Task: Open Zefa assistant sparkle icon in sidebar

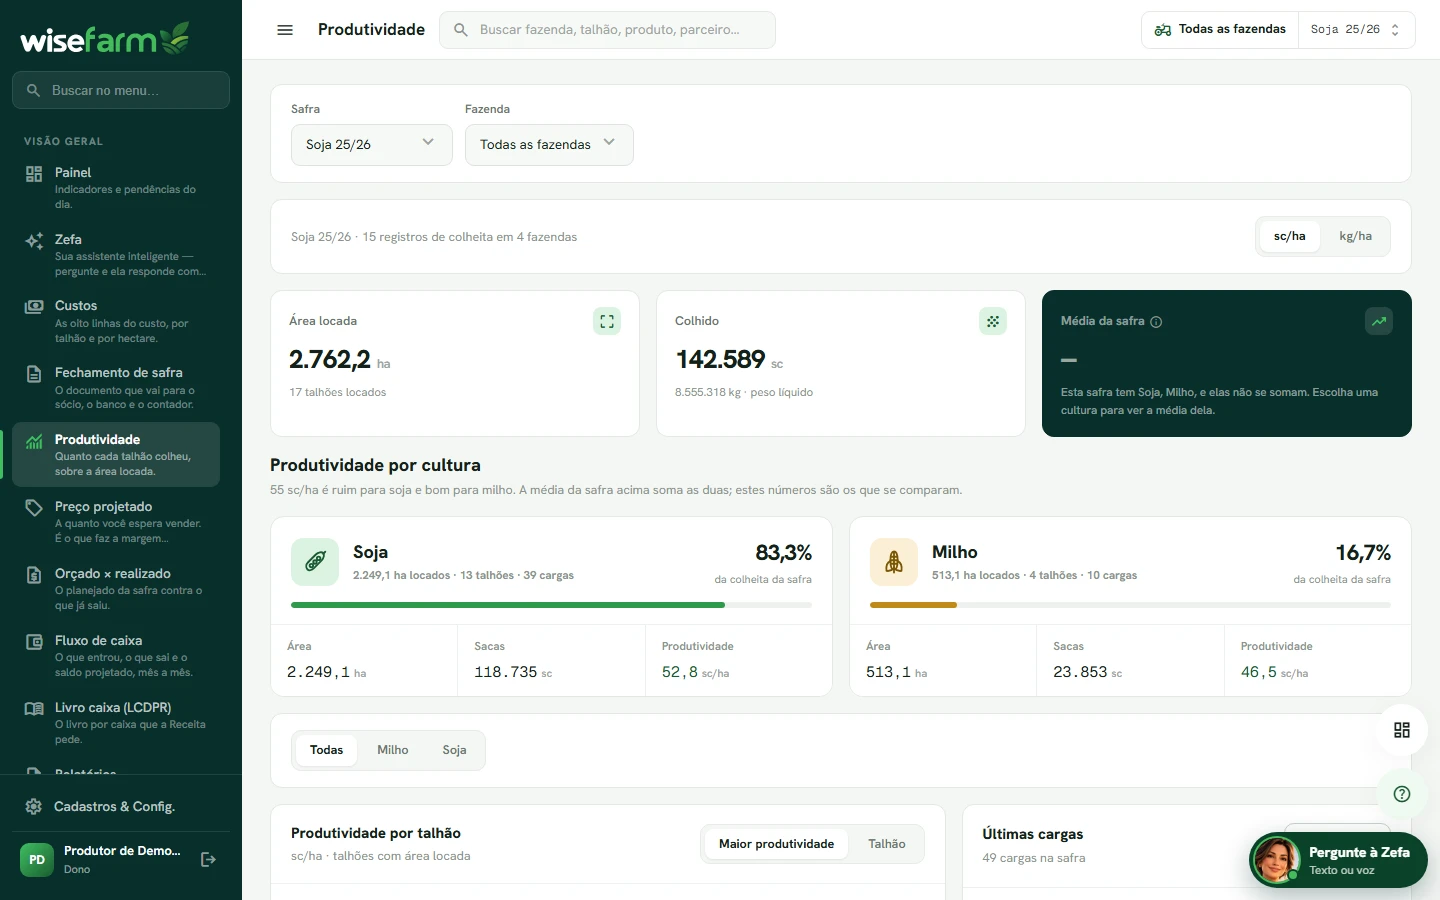Action: tap(34, 241)
